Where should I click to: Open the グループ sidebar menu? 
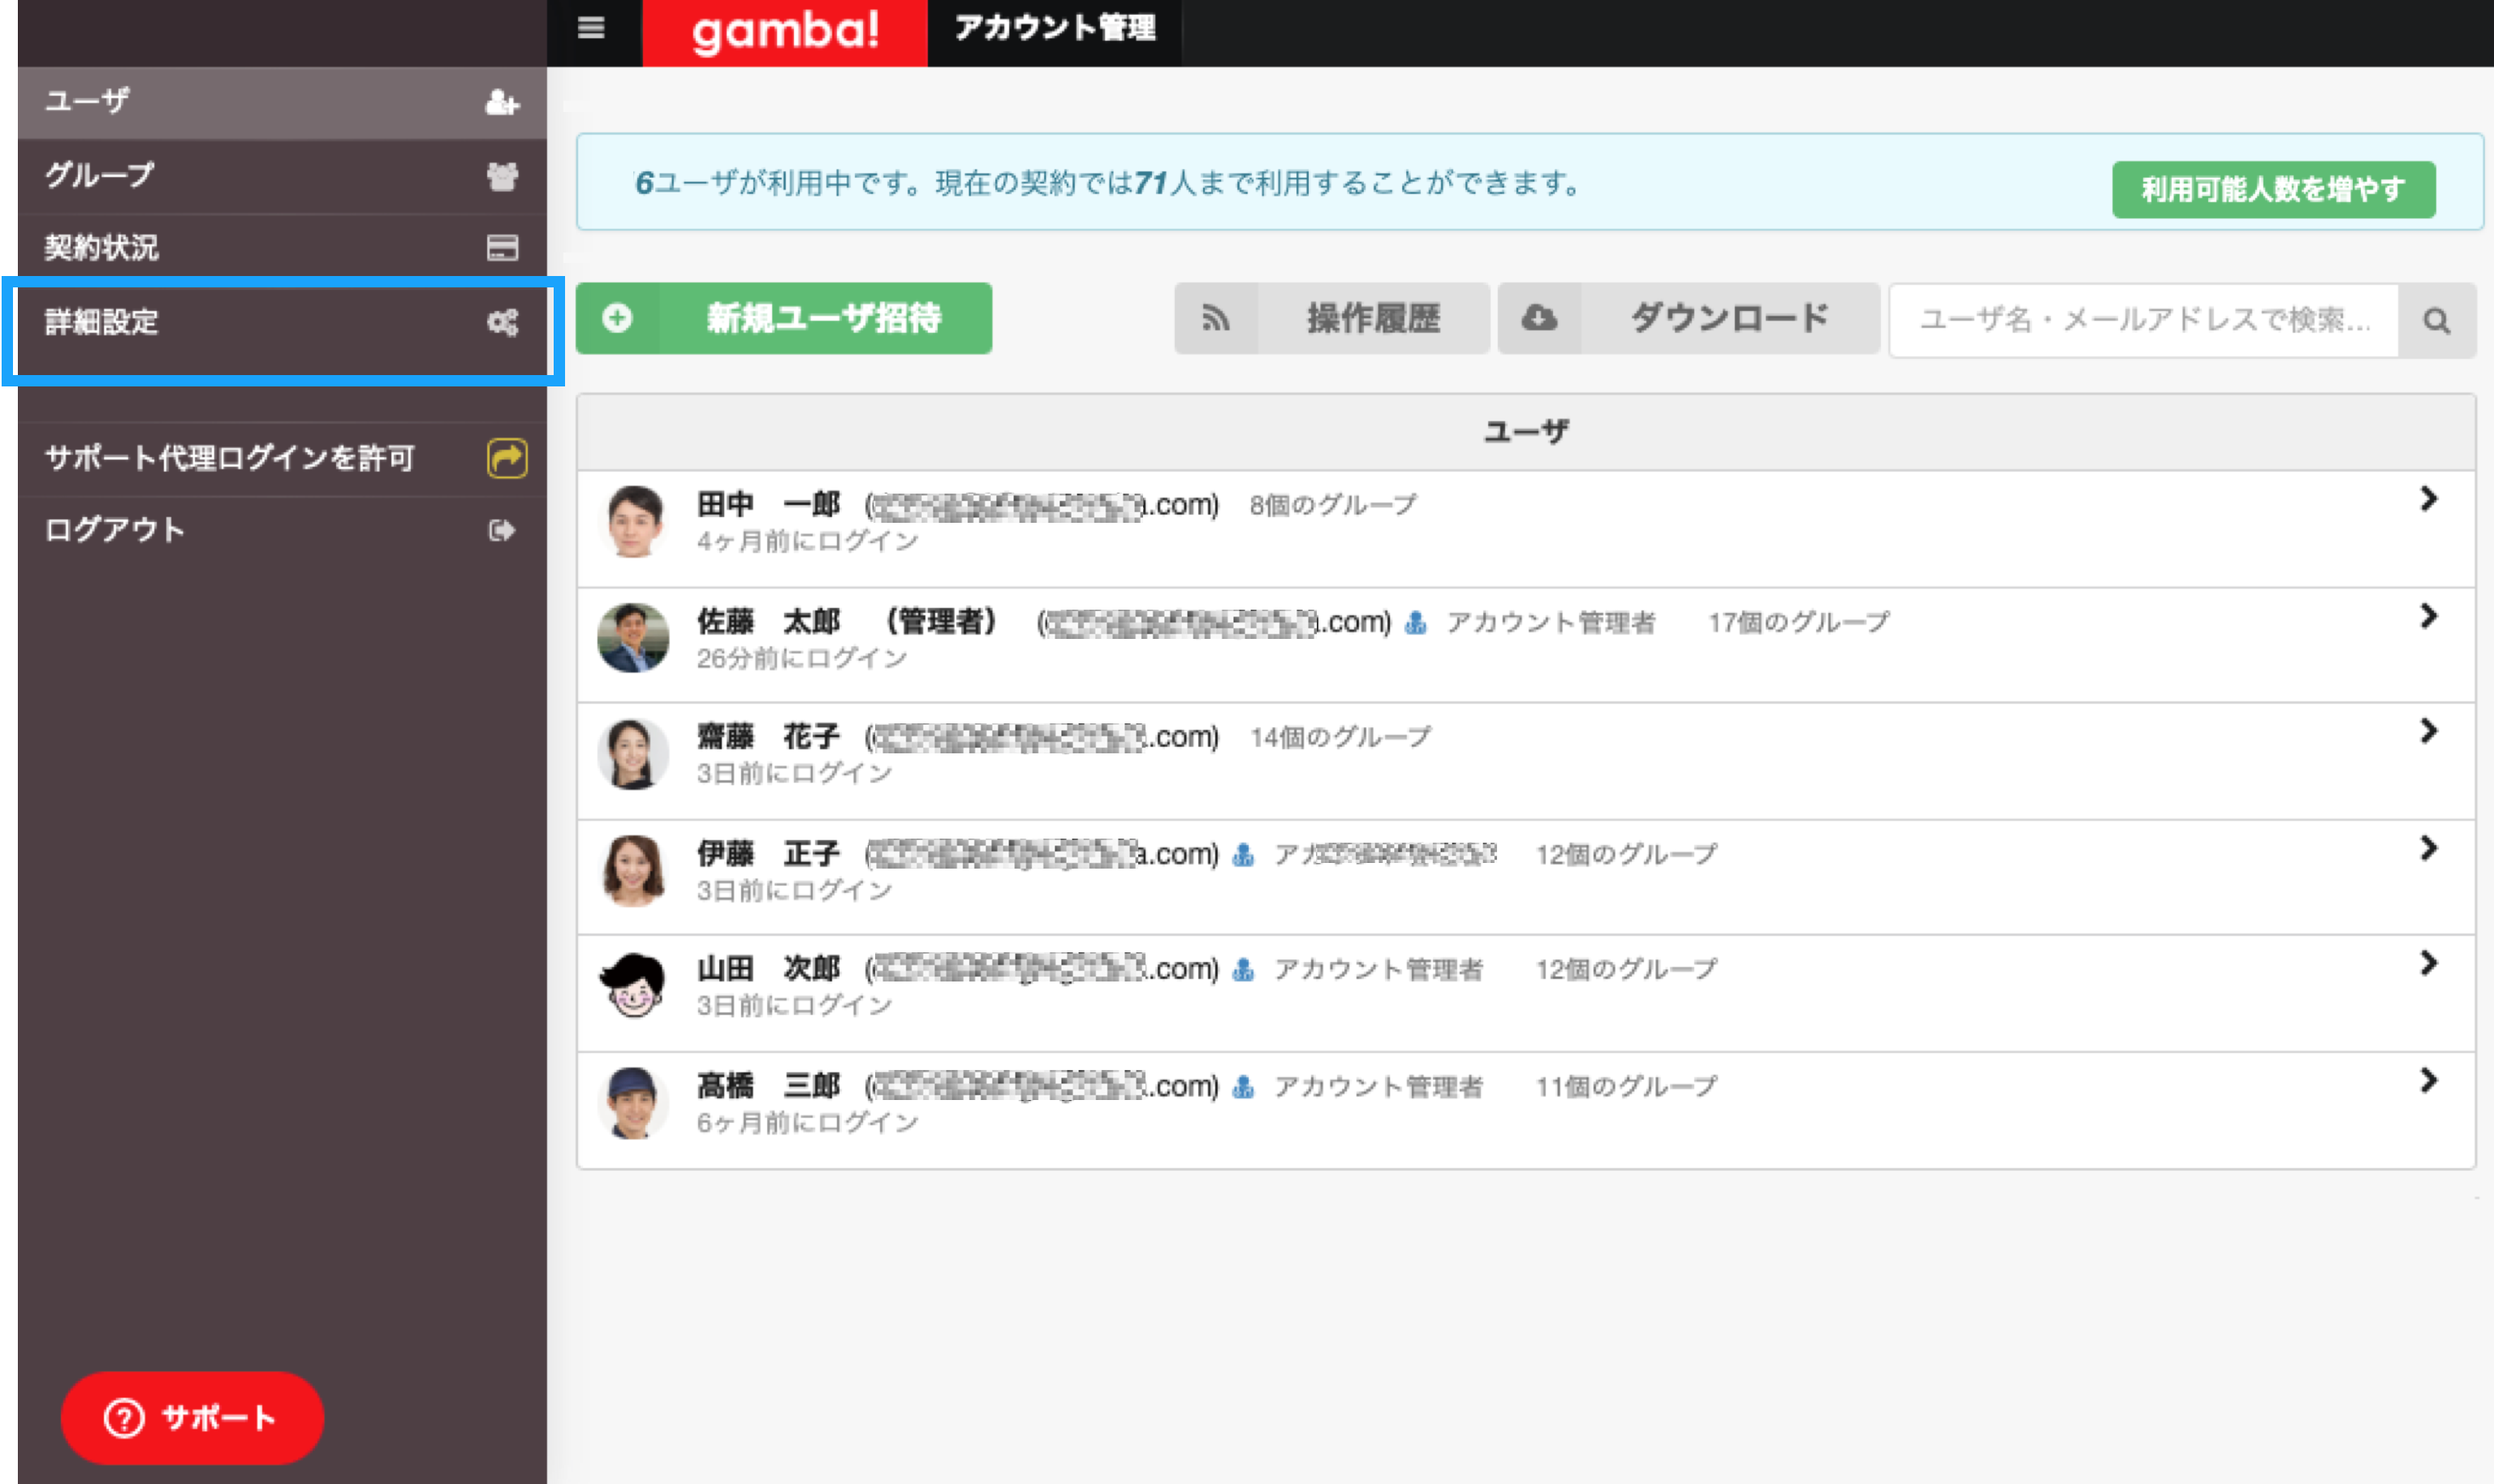click(282, 176)
